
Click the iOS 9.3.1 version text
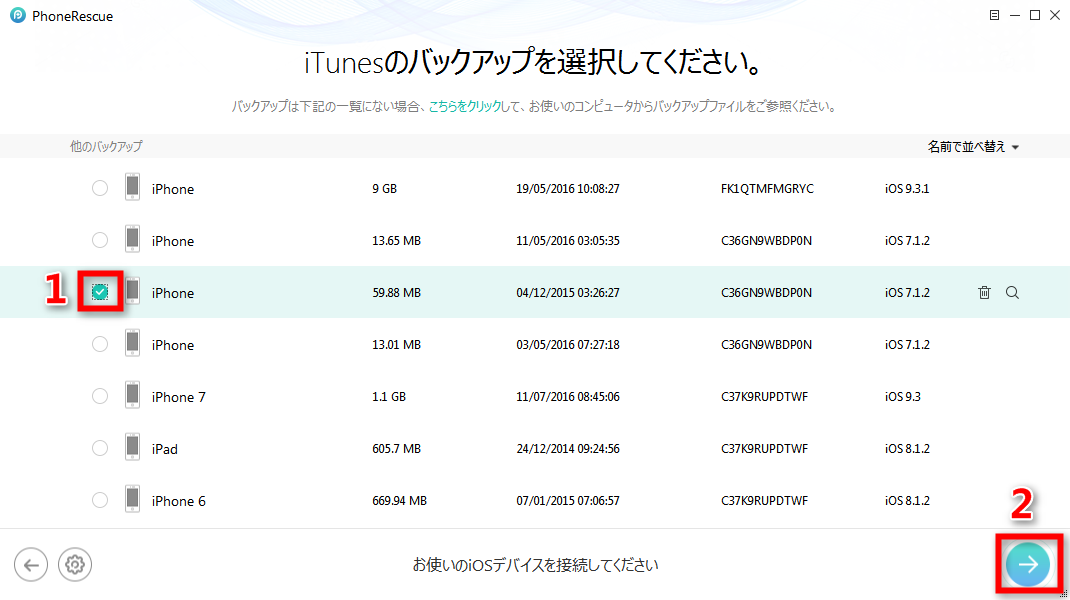pyautogui.click(x=907, y=189)
